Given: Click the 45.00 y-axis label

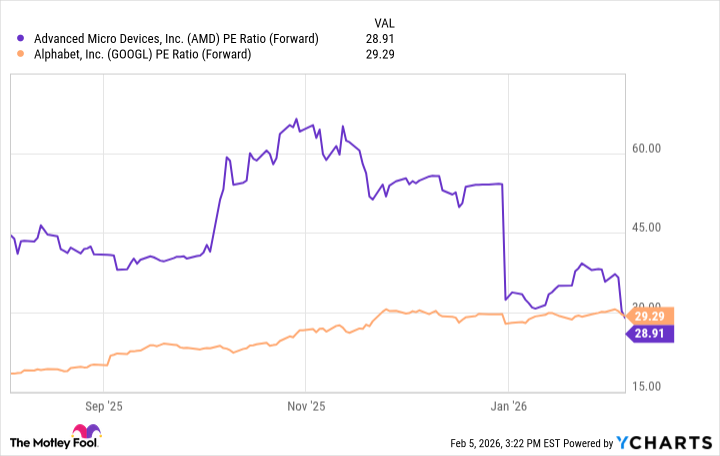Looking at the screenshot, I should tap(650, 228).
